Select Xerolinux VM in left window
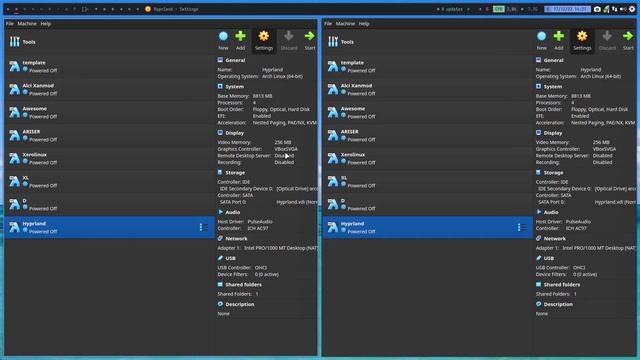 tap(109, 158)
